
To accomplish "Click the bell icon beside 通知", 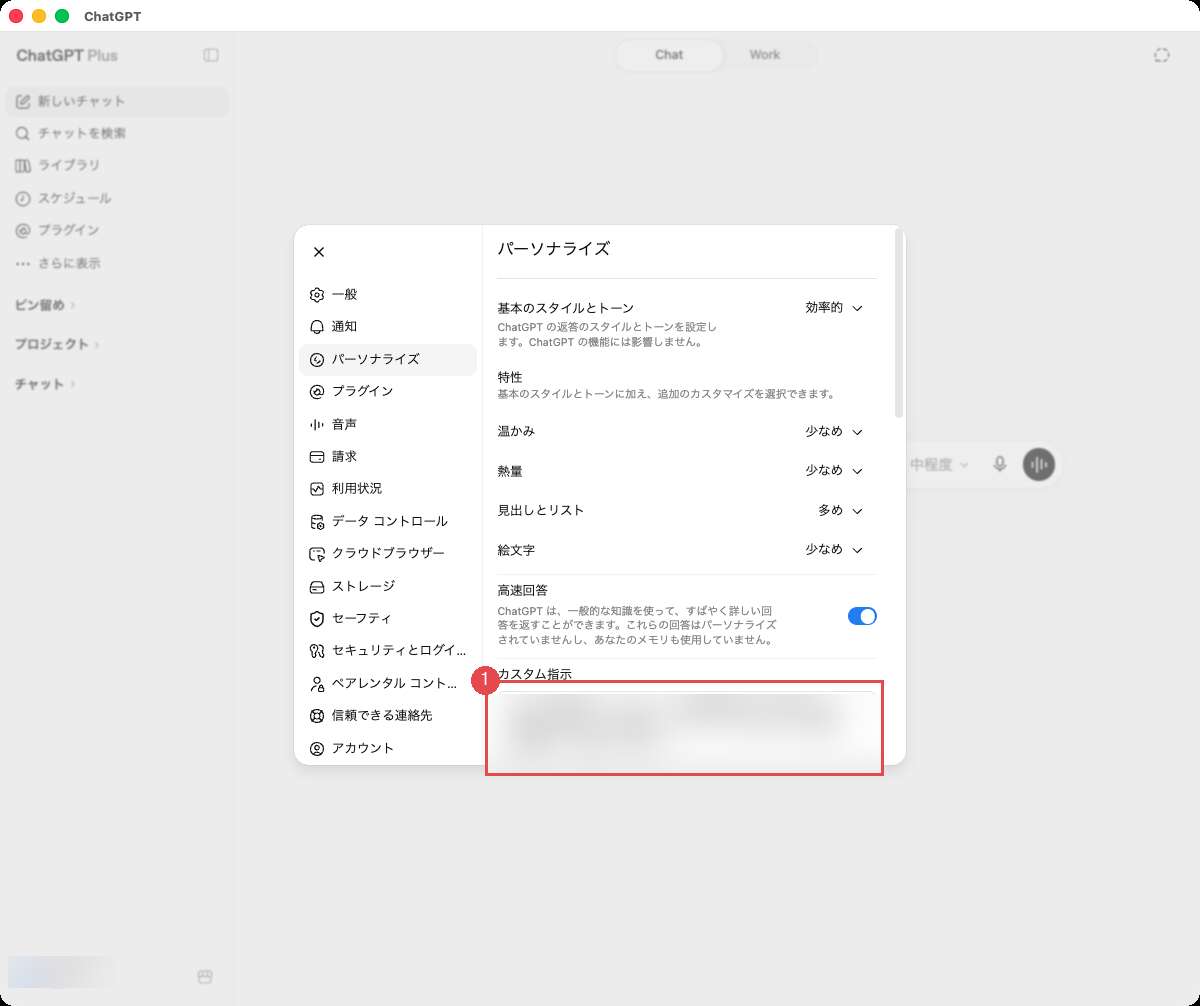I will pyautogui.click(x=317, y=327).
